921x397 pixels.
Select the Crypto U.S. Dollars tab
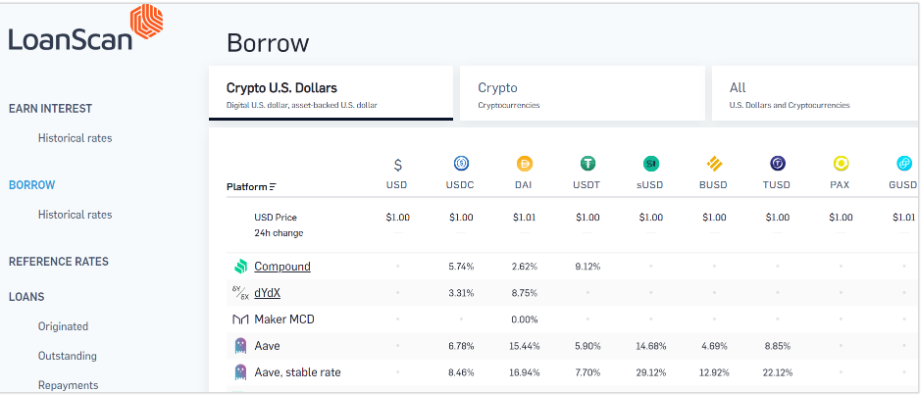[x=331, y=93]
